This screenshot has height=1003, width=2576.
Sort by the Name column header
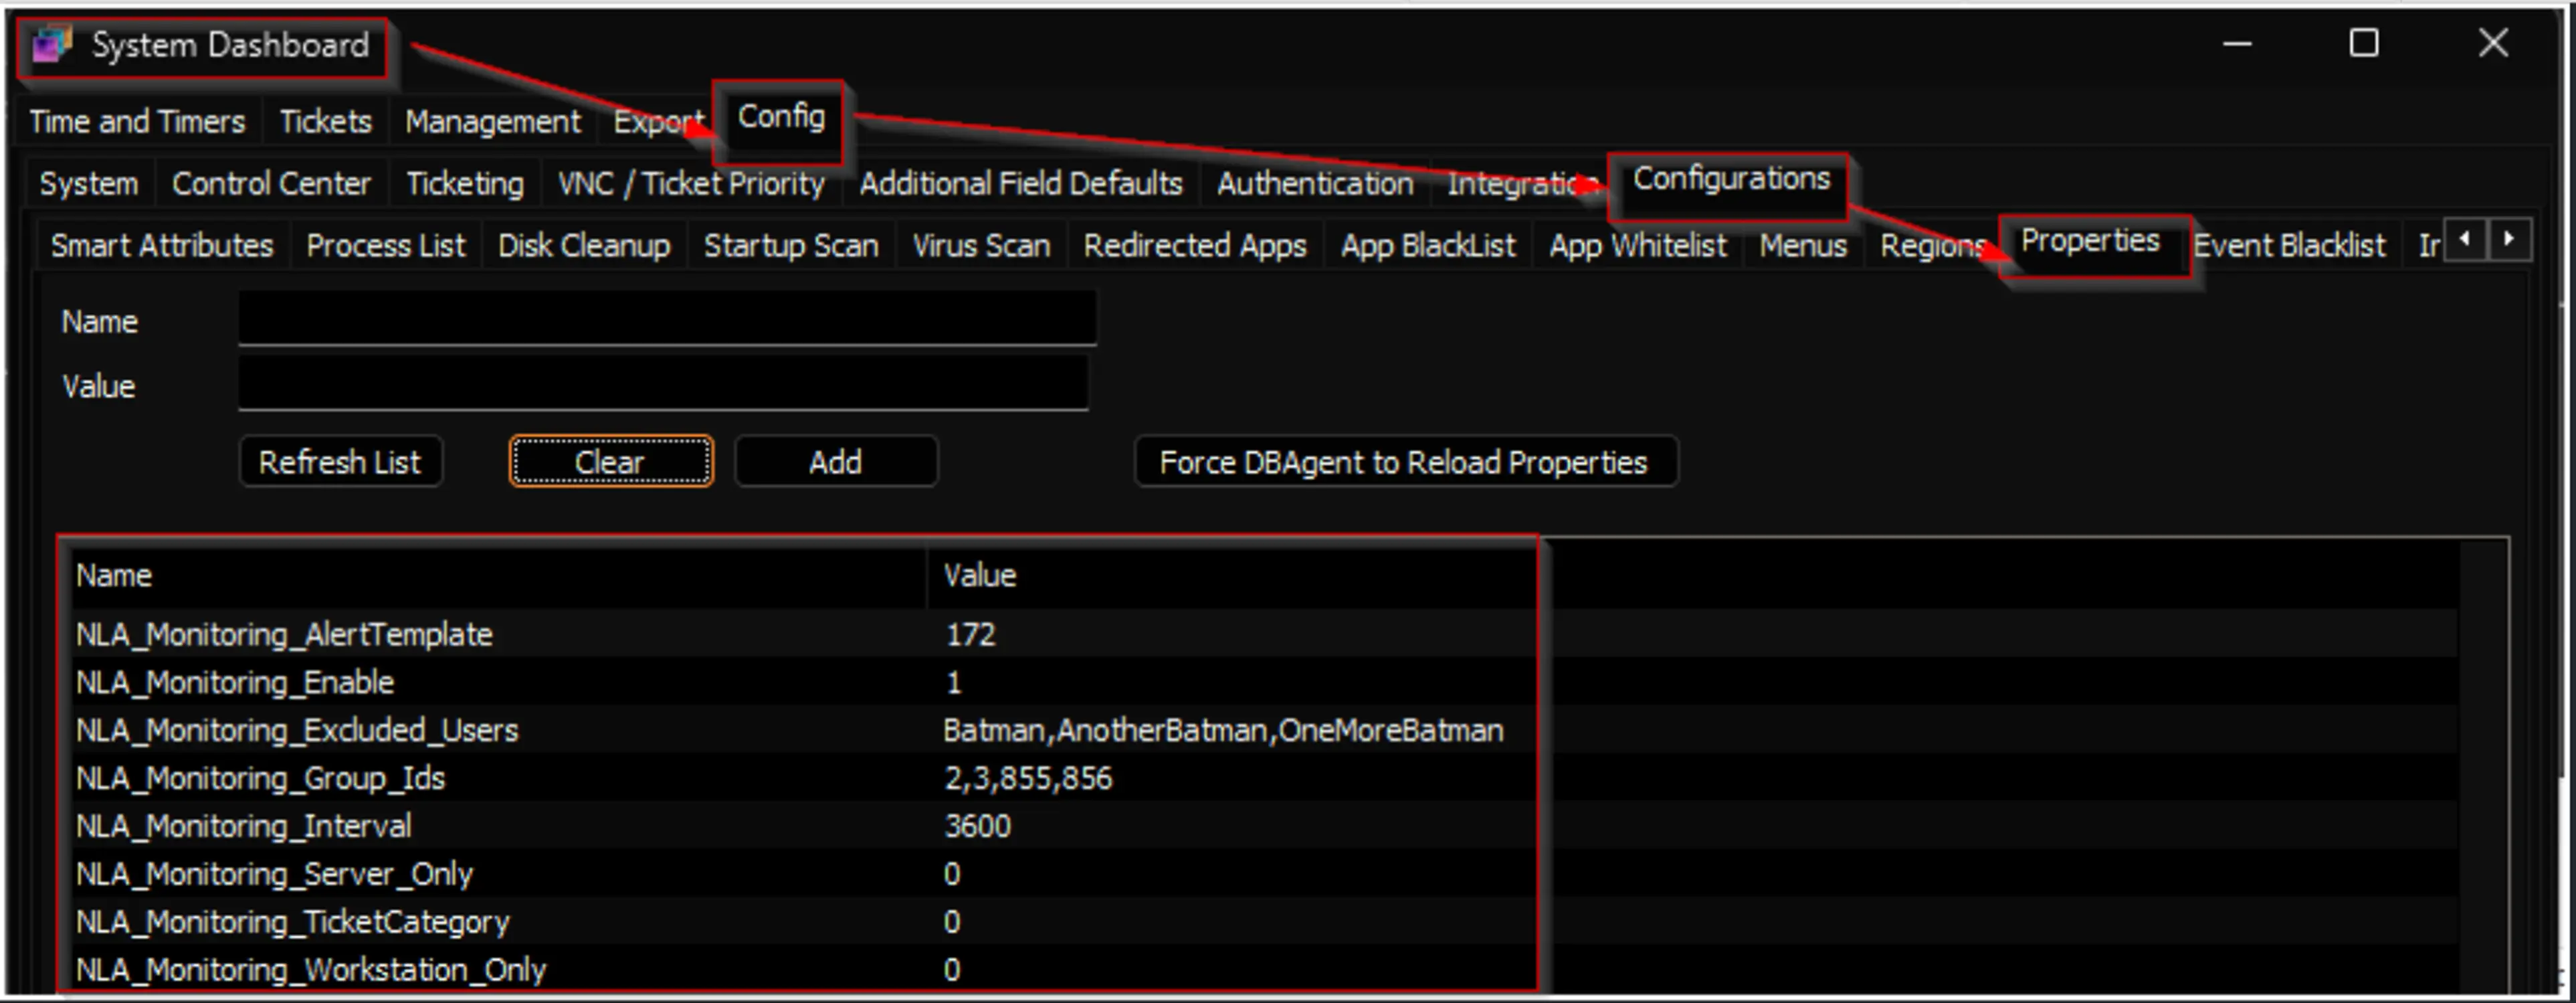click(x=498, y=576)
